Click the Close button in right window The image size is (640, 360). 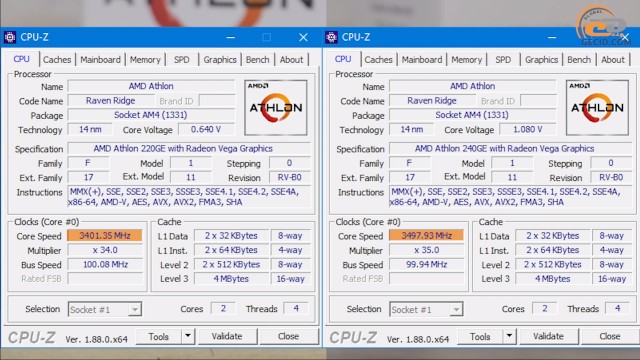click(610, 336)
